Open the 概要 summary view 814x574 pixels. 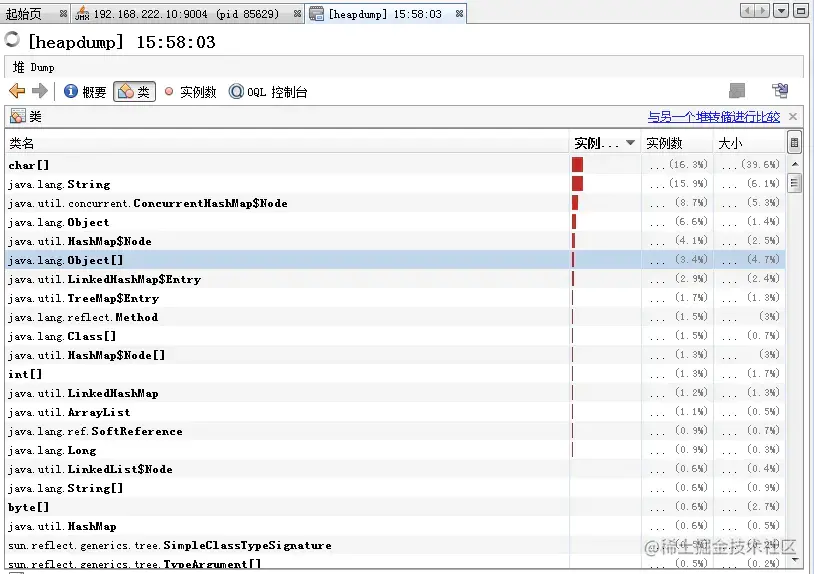tap(85, 92)
